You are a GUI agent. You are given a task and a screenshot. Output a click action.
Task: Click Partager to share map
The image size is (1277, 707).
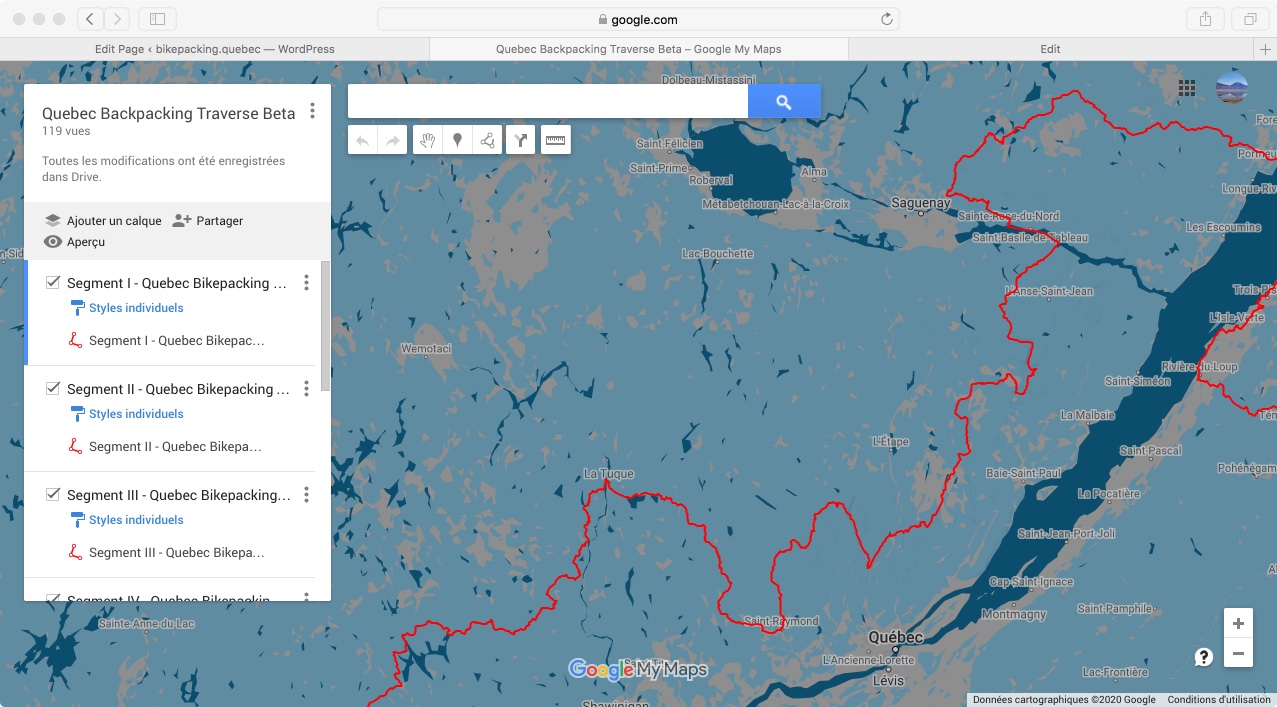pyautogui.click(x=220, y=221)
